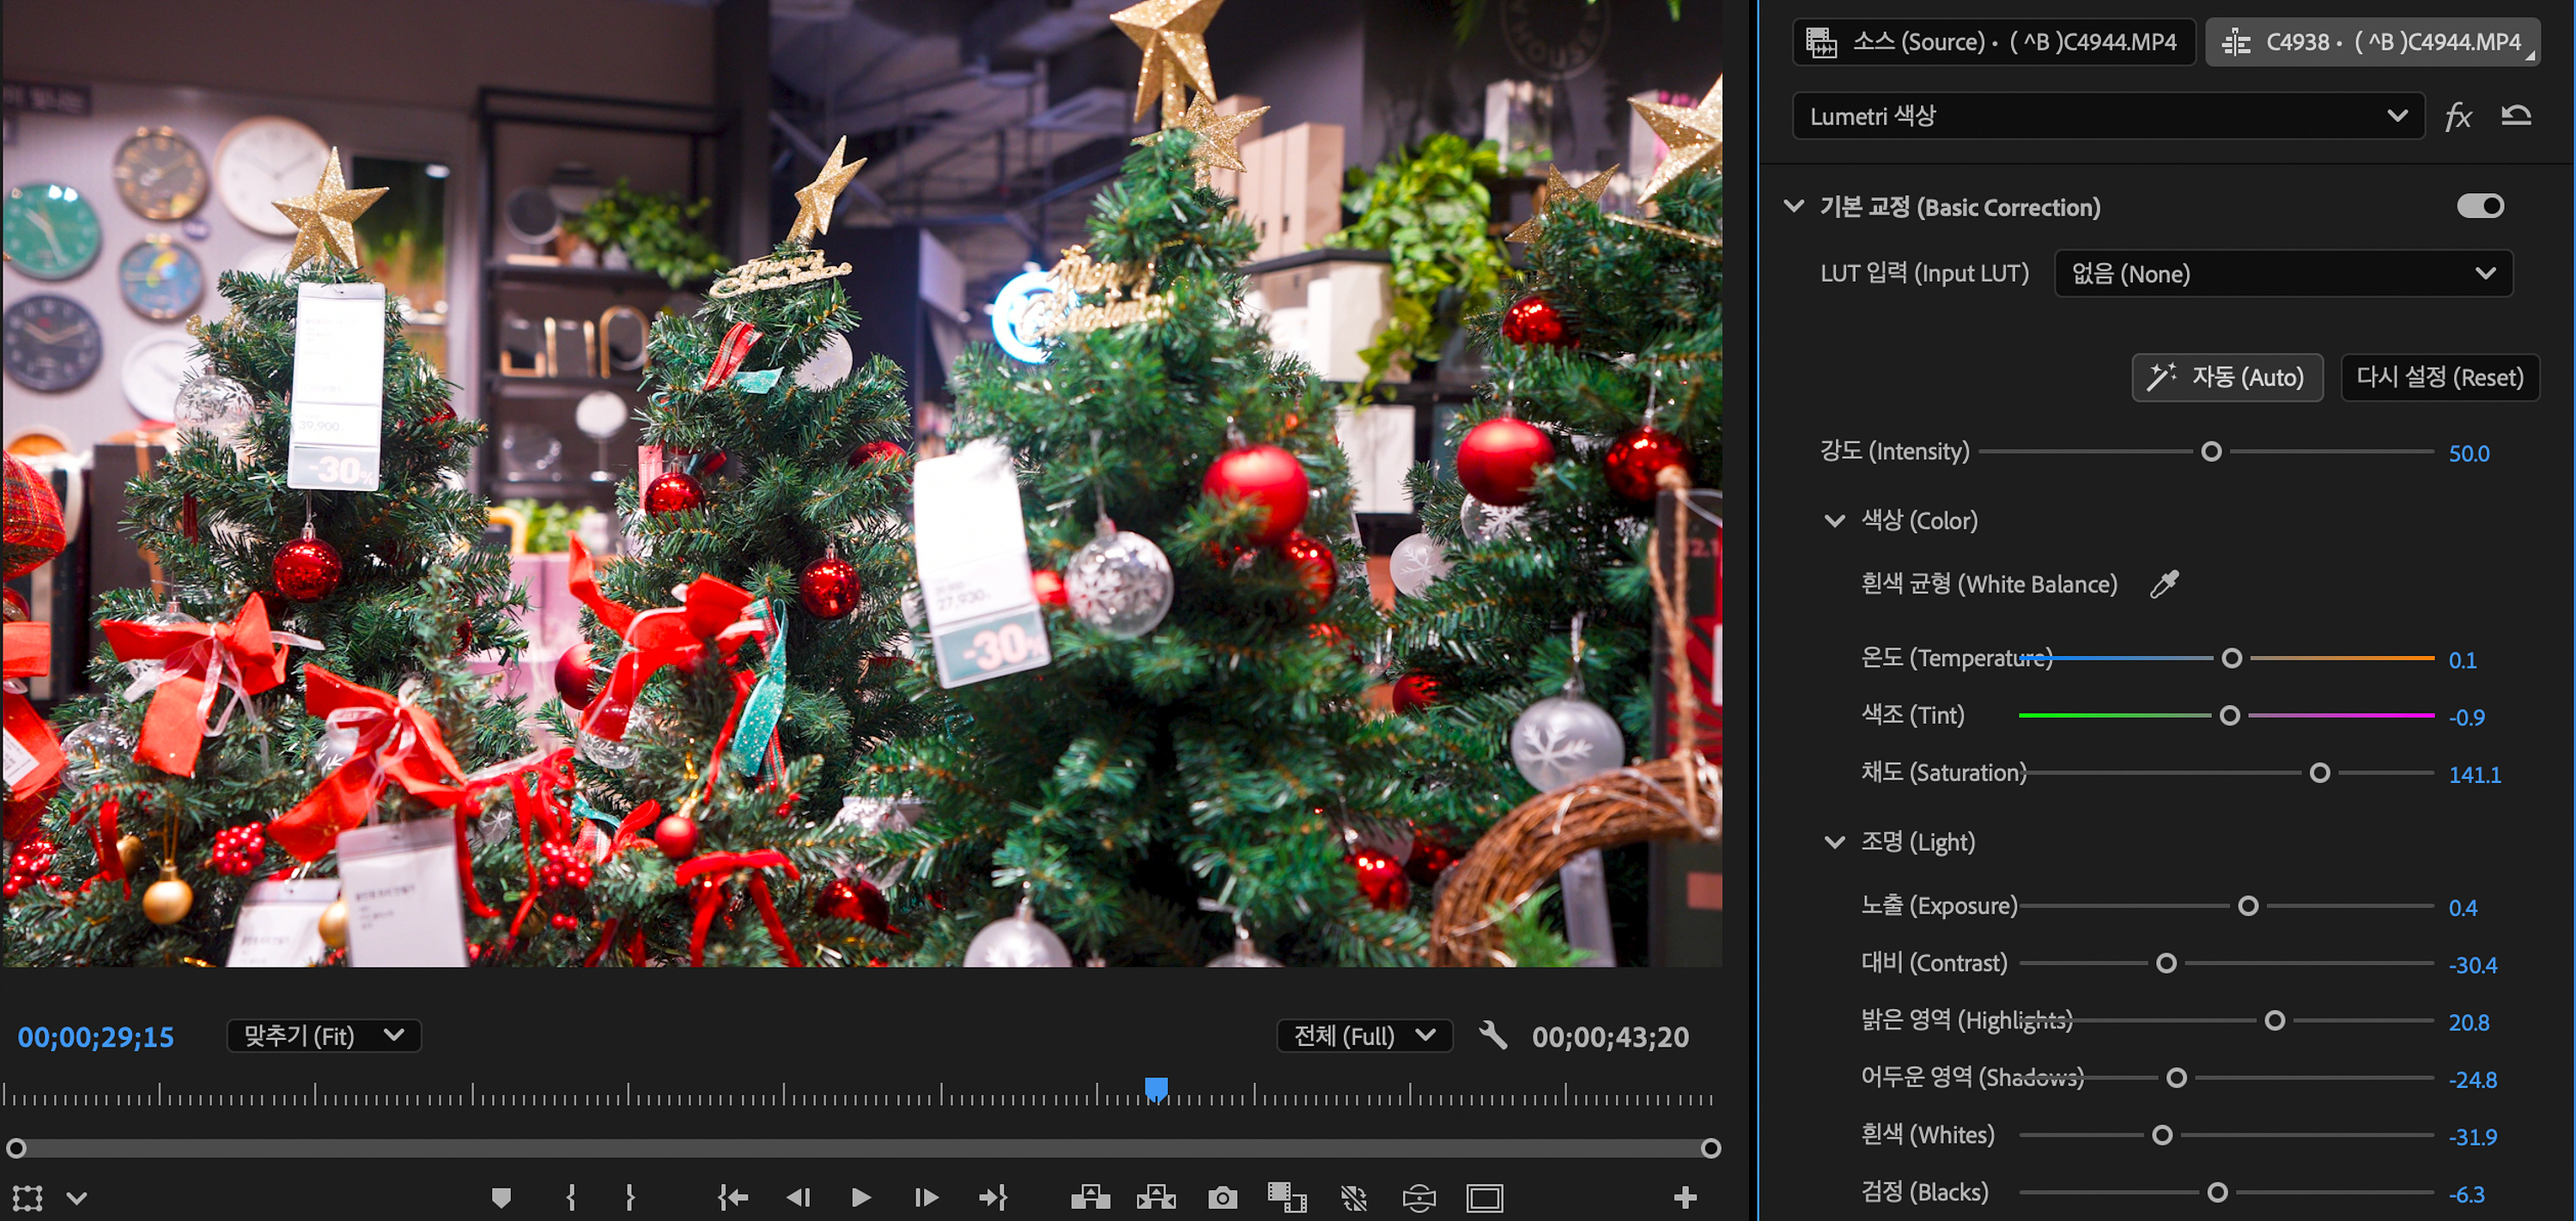Toggle Basic Correction section on or off

coord(2480,206)
